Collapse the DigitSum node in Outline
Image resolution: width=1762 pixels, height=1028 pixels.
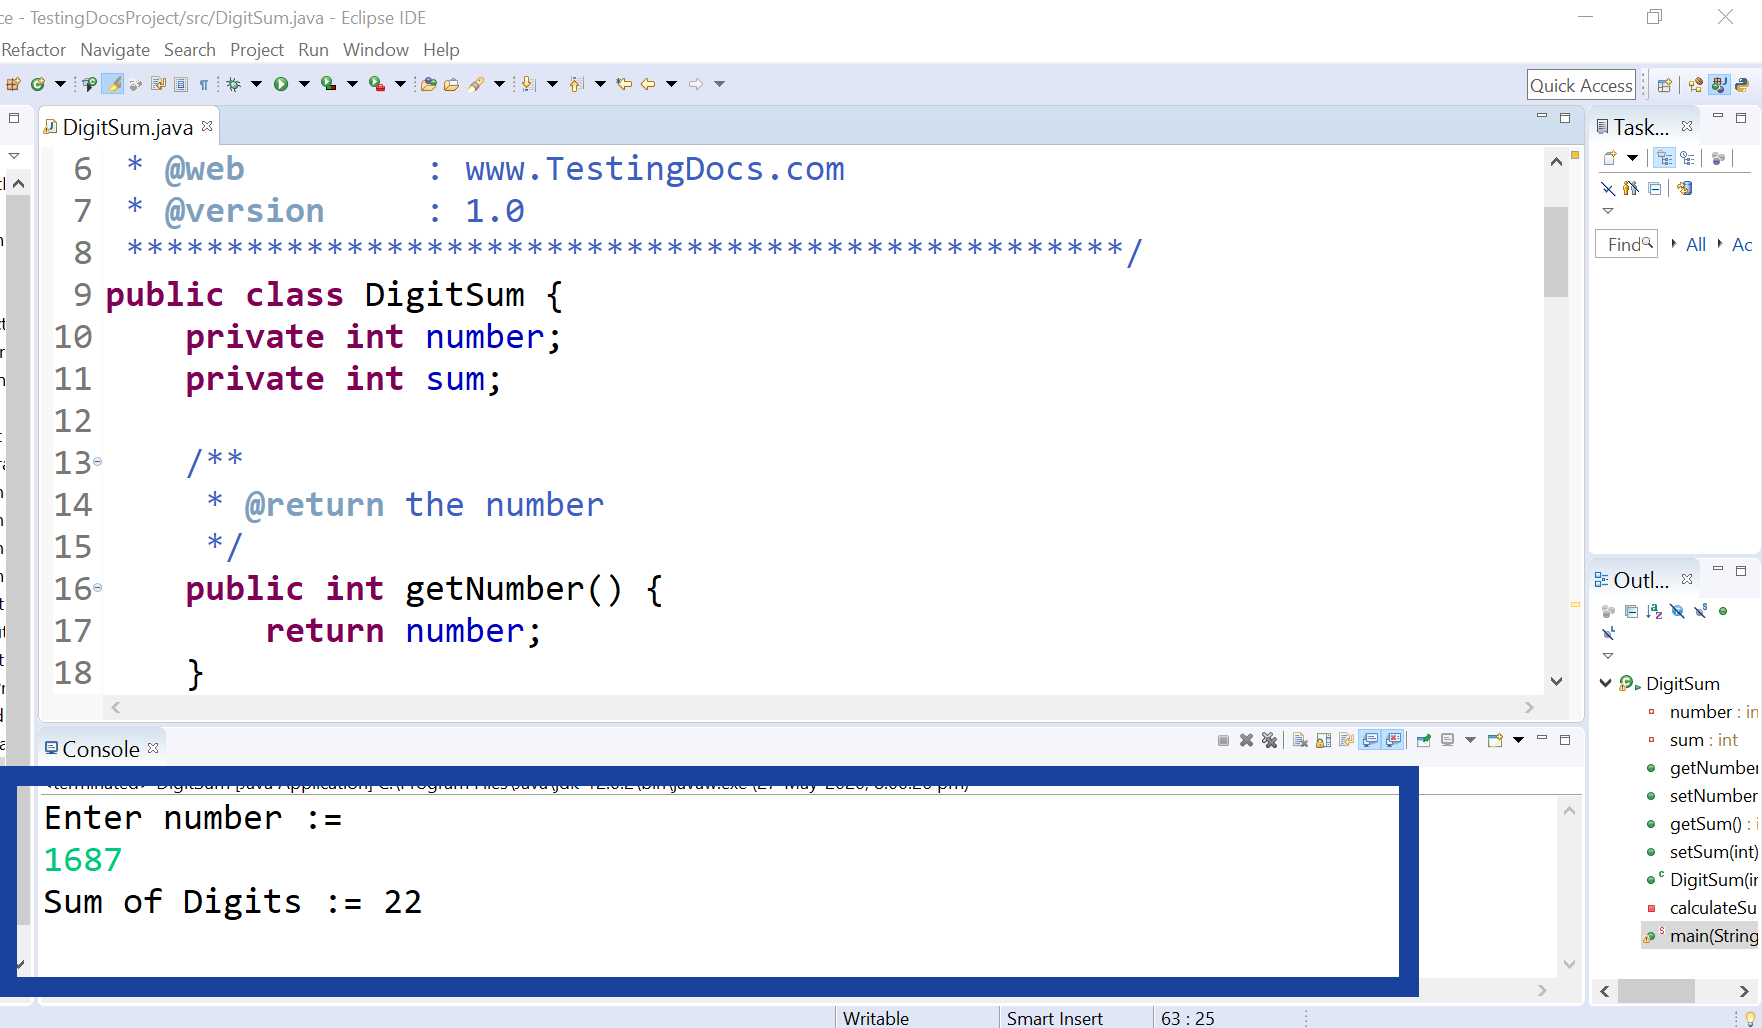point(1605,683)
